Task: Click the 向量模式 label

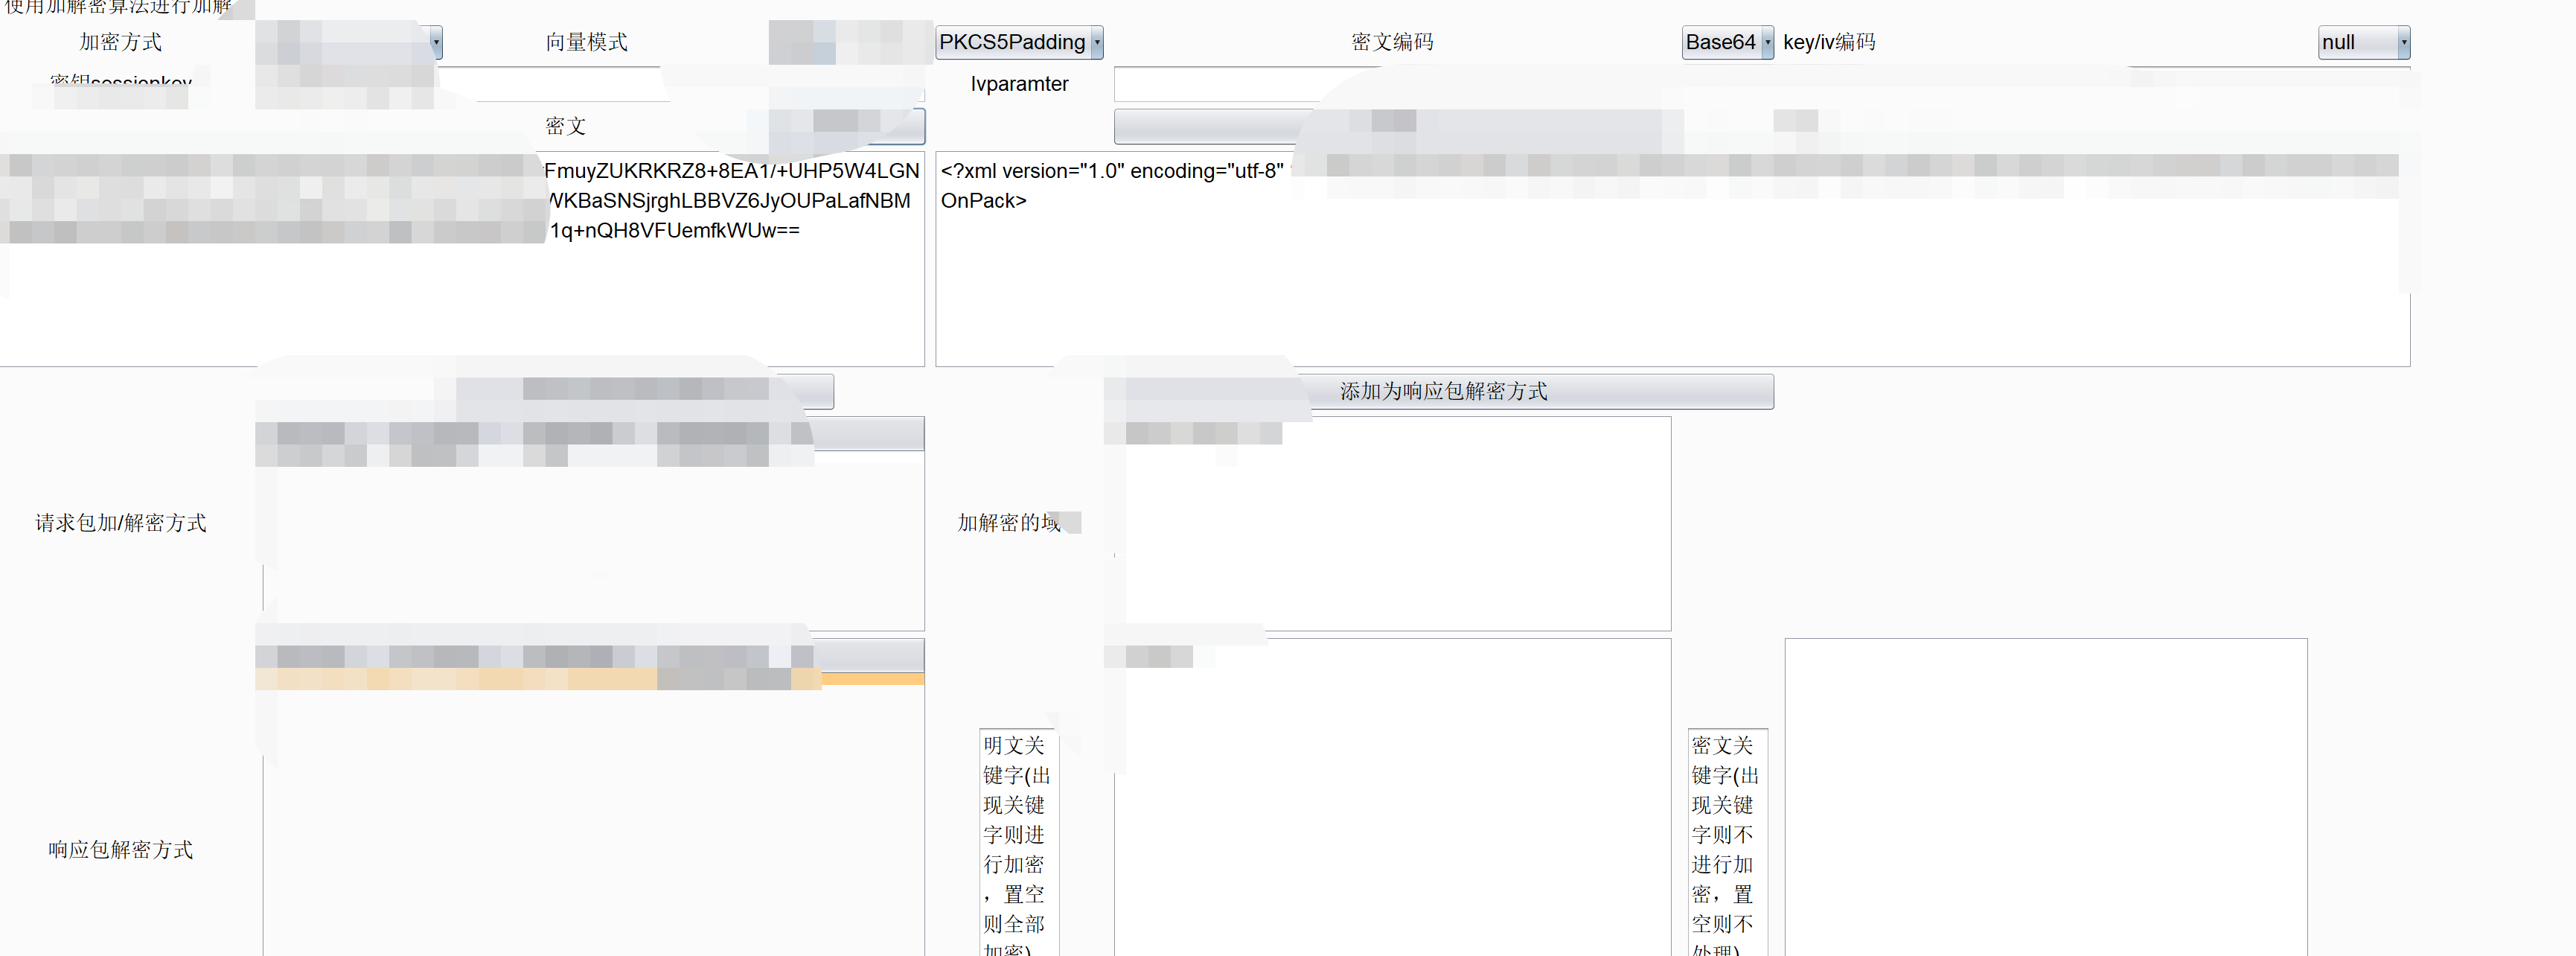Action: tap(586, 42)
